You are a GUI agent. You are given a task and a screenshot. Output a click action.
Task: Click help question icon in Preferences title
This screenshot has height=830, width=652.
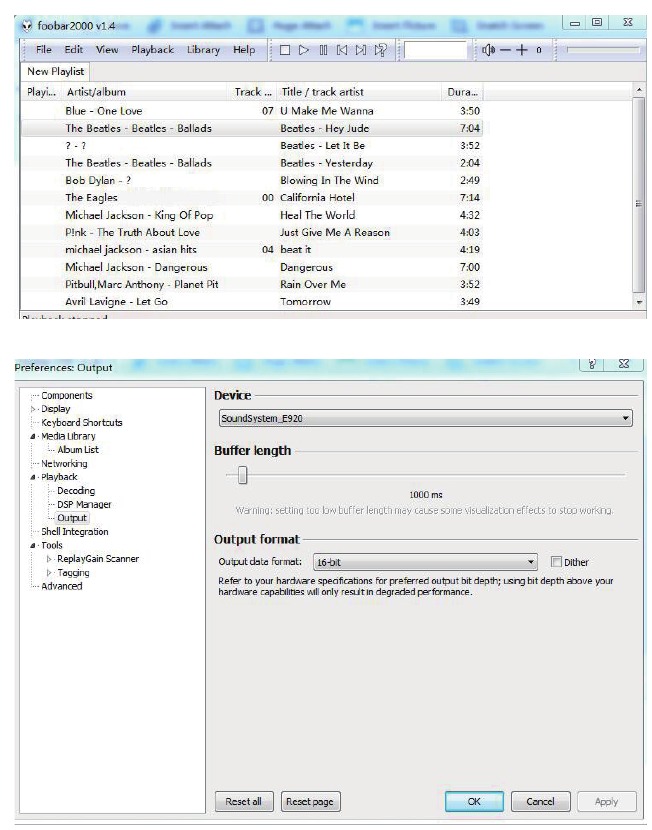[592, 364]
